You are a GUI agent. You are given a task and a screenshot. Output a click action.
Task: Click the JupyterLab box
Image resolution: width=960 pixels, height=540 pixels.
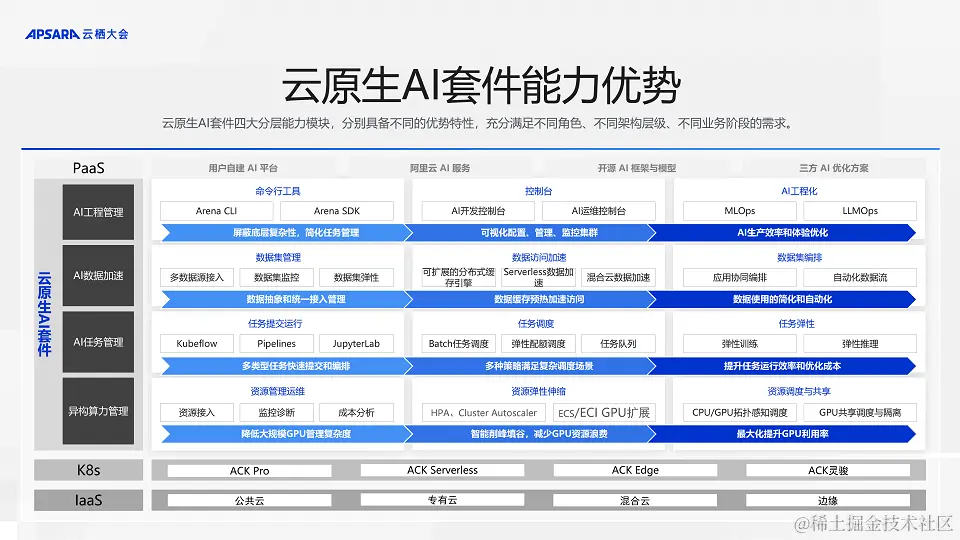click(x=356, y=343)
